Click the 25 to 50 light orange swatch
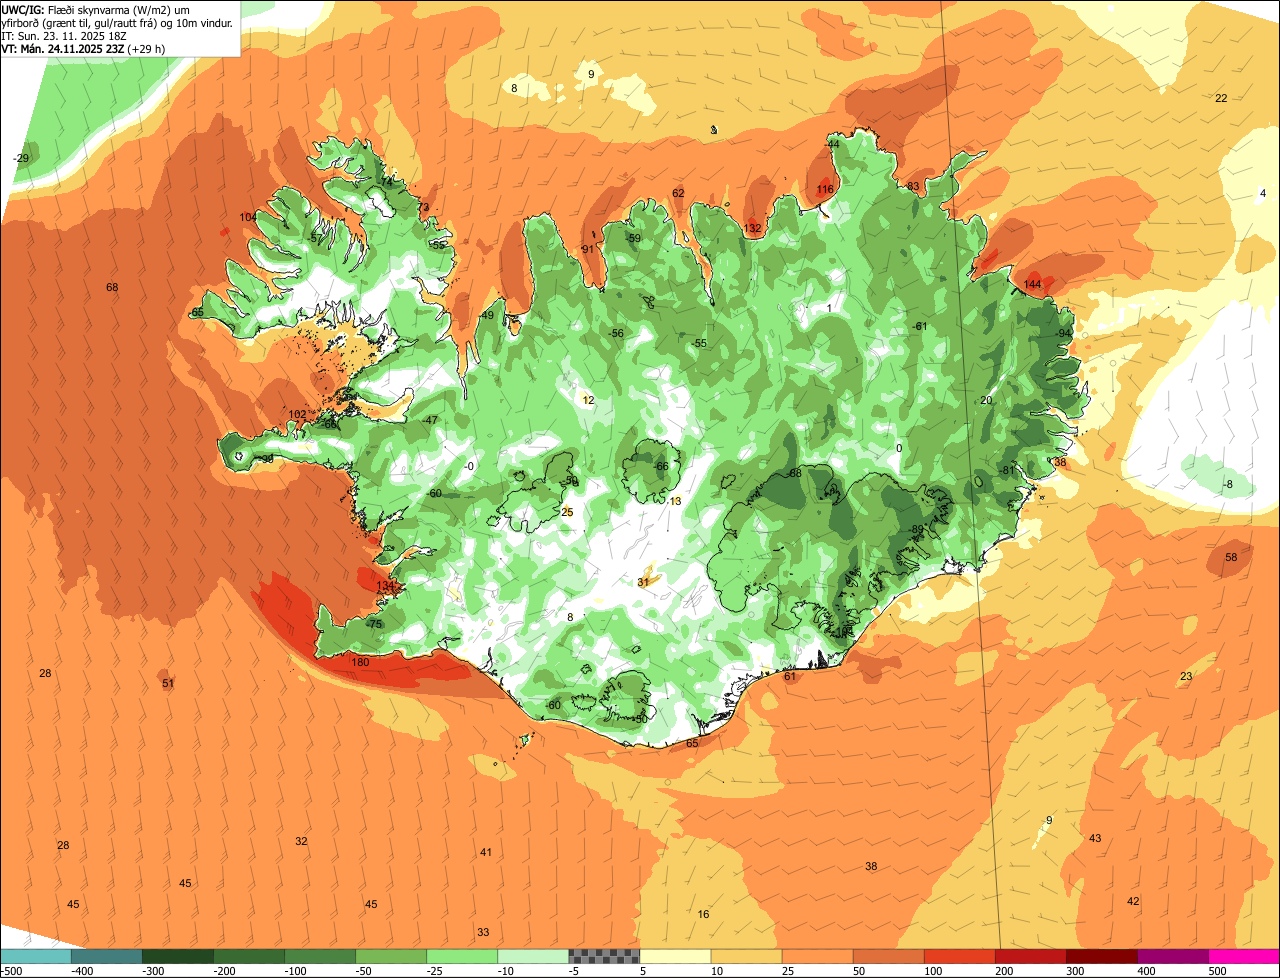Screen dimensions: 1280x978 tap(818, 956)
